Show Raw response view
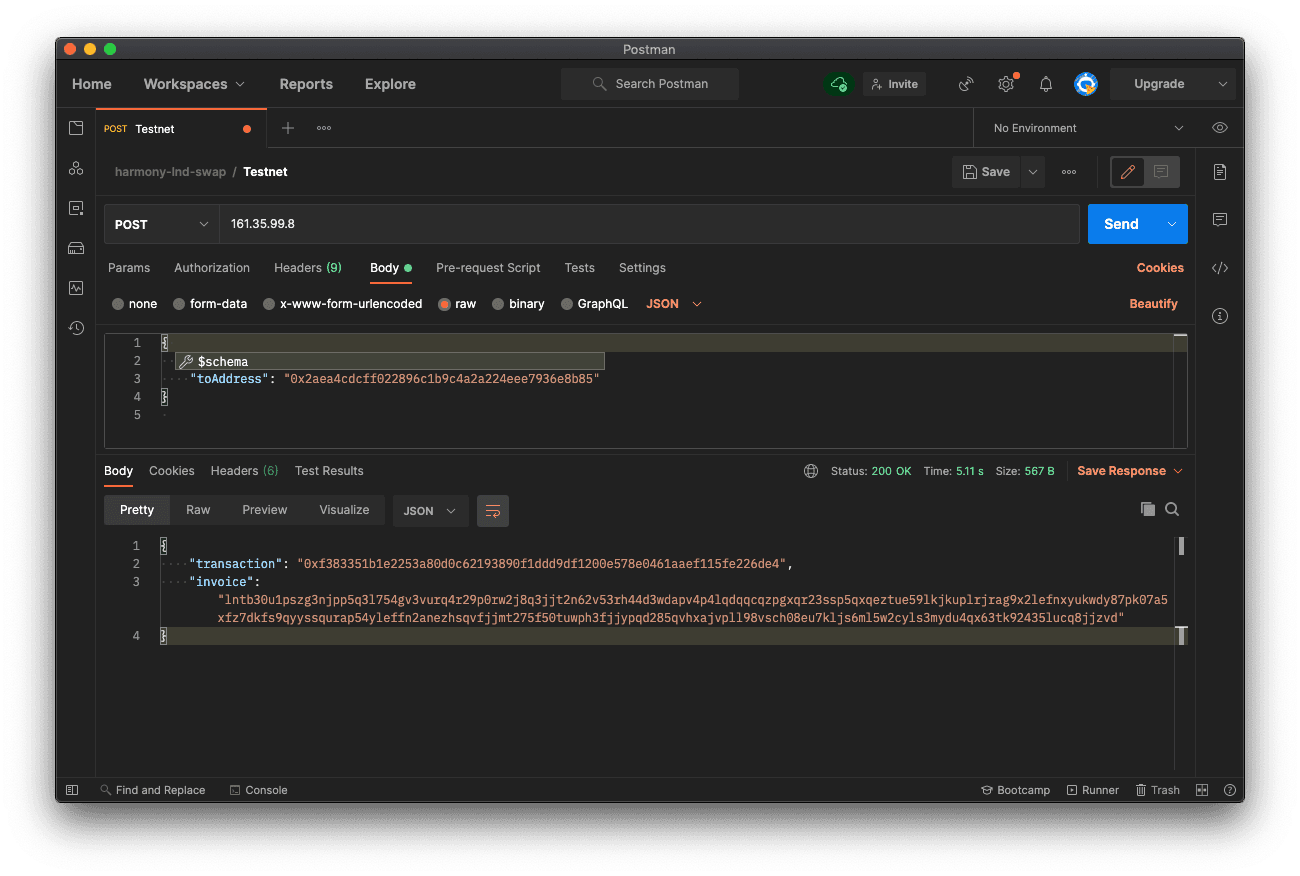1300x876 pixels. 198,510
